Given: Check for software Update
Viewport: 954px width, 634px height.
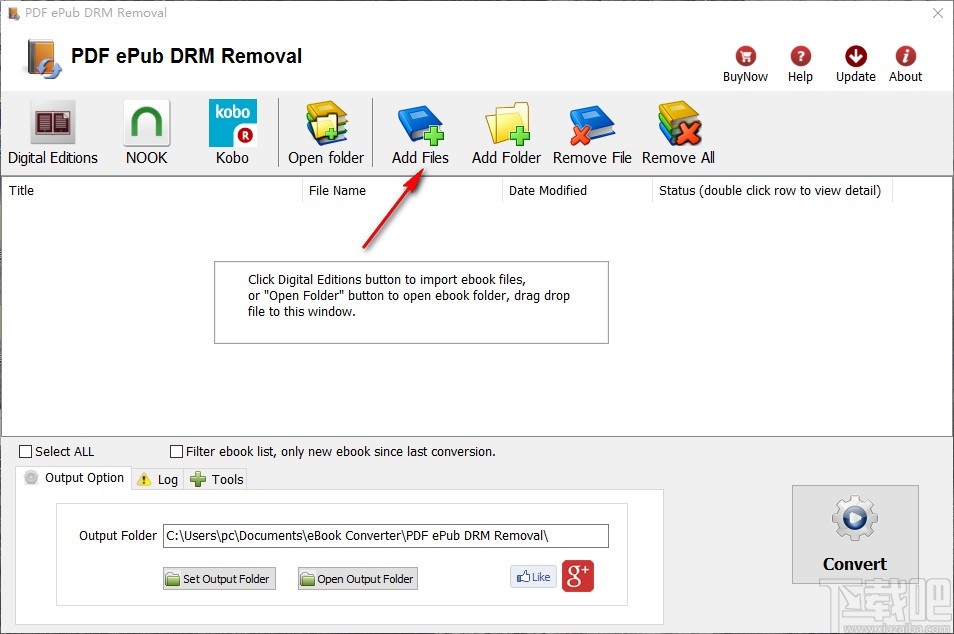Looking at the screenshot, I should (855, 64).
